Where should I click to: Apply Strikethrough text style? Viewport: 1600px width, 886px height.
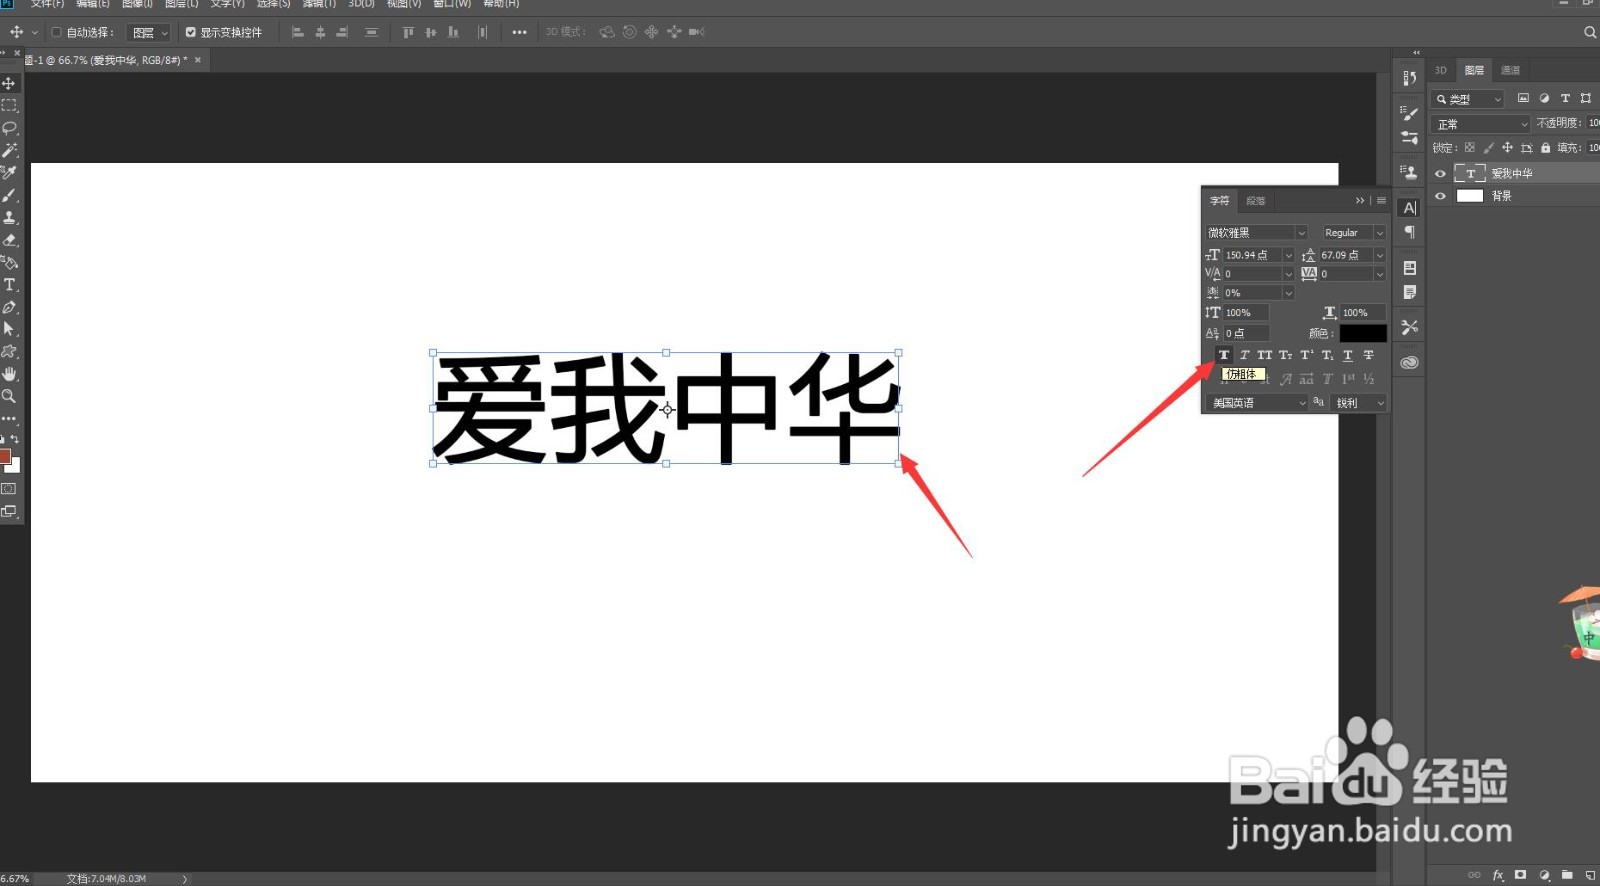pyautogui.click(x=1369, y=355)
